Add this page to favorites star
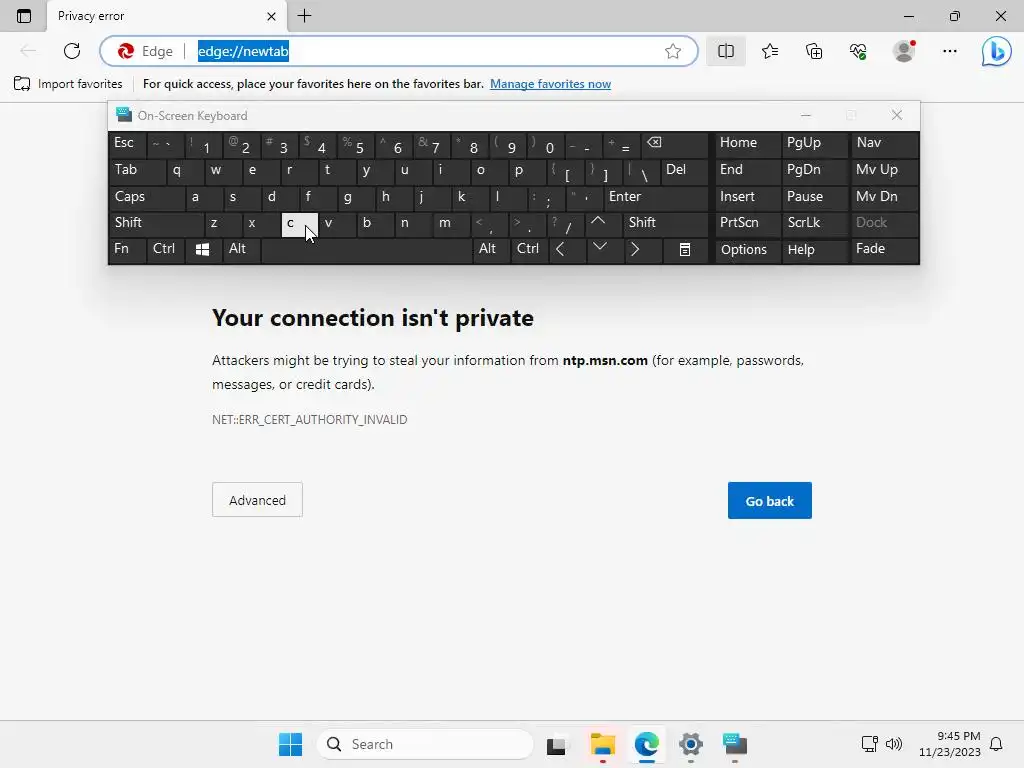Viewport: 1024px width, 768px height. [x=673, y=51]
